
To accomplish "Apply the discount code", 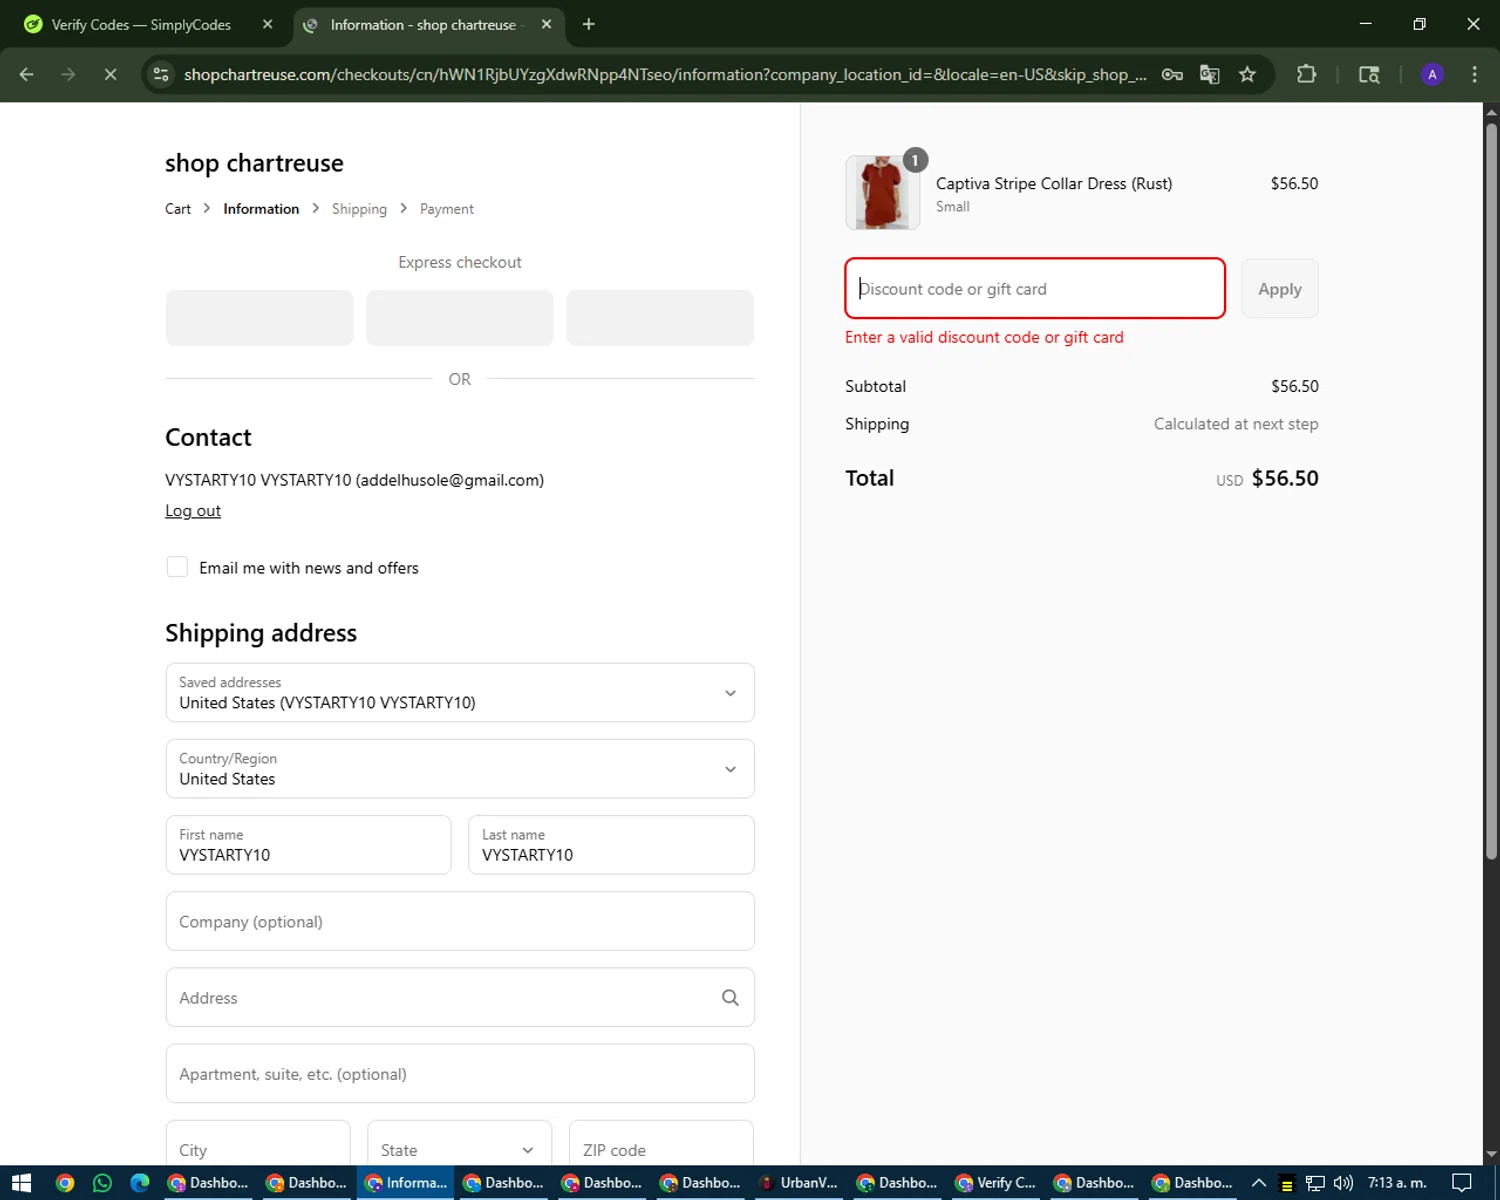I will coord(1279,289).
